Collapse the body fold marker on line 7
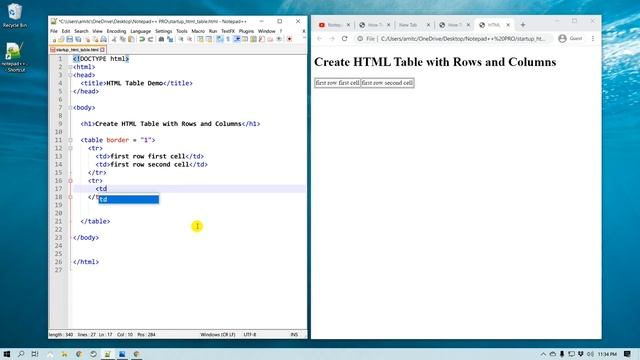640x360 pixels. tap(70, 108)
